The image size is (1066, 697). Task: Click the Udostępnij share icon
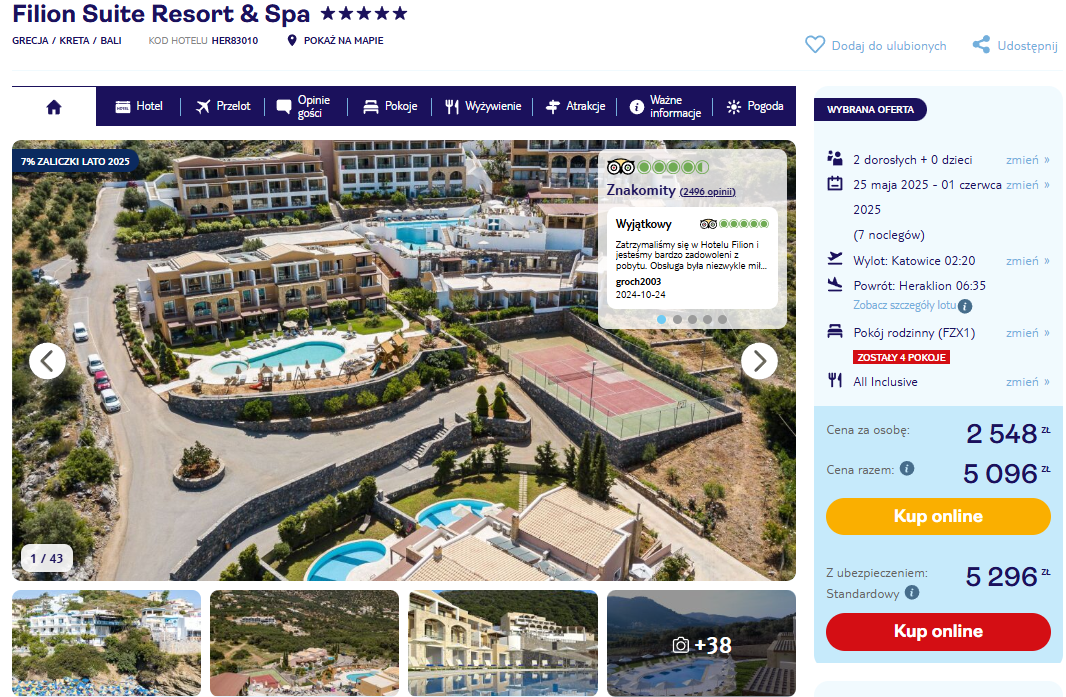pos(981,45)
